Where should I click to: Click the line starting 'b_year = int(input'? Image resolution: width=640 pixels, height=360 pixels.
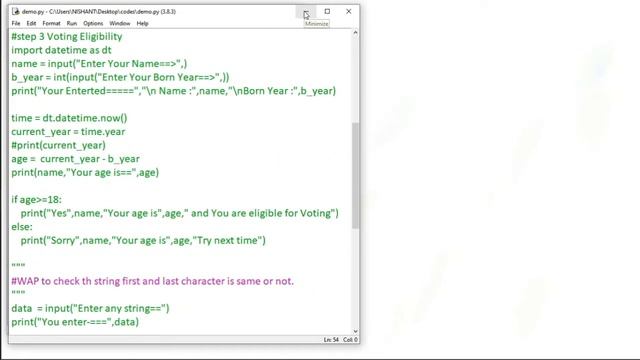pyautogui.click(x=120, y=77)
